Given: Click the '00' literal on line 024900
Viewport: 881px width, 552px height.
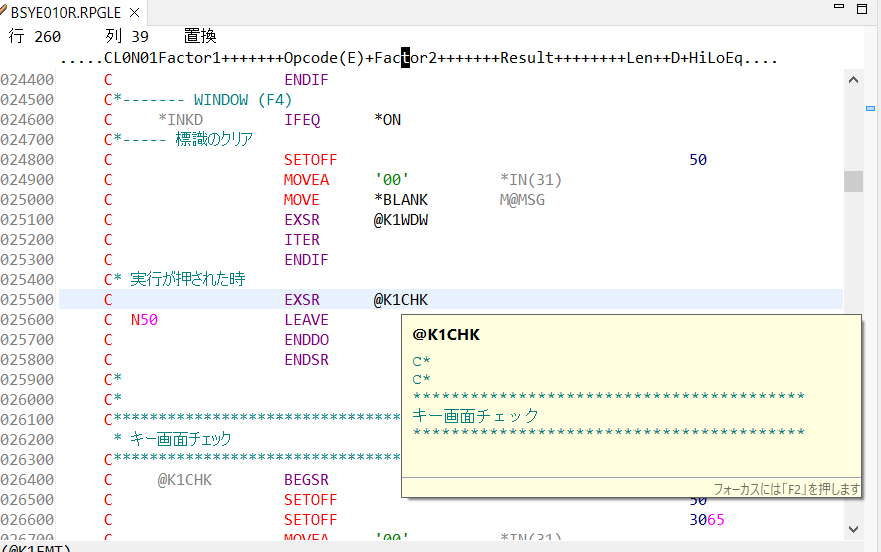Looking at the screenshot, I should tap(392, 180).
